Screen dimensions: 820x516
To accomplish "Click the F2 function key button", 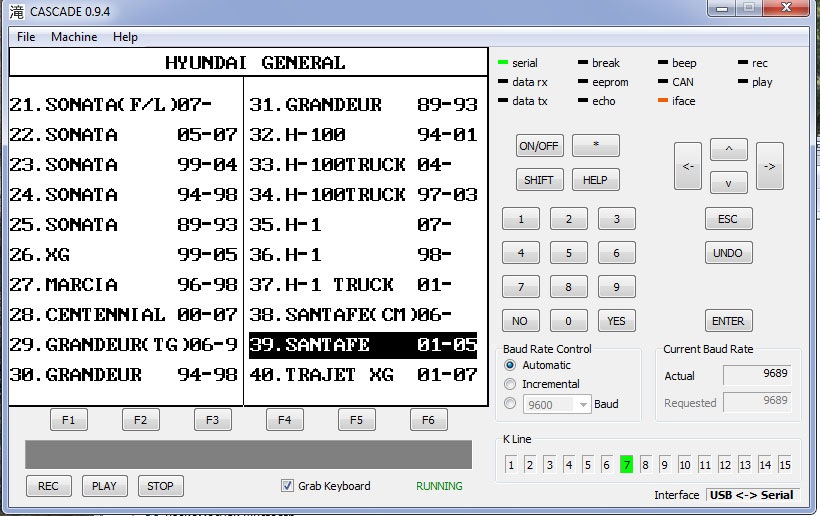I will pos(141,420).
